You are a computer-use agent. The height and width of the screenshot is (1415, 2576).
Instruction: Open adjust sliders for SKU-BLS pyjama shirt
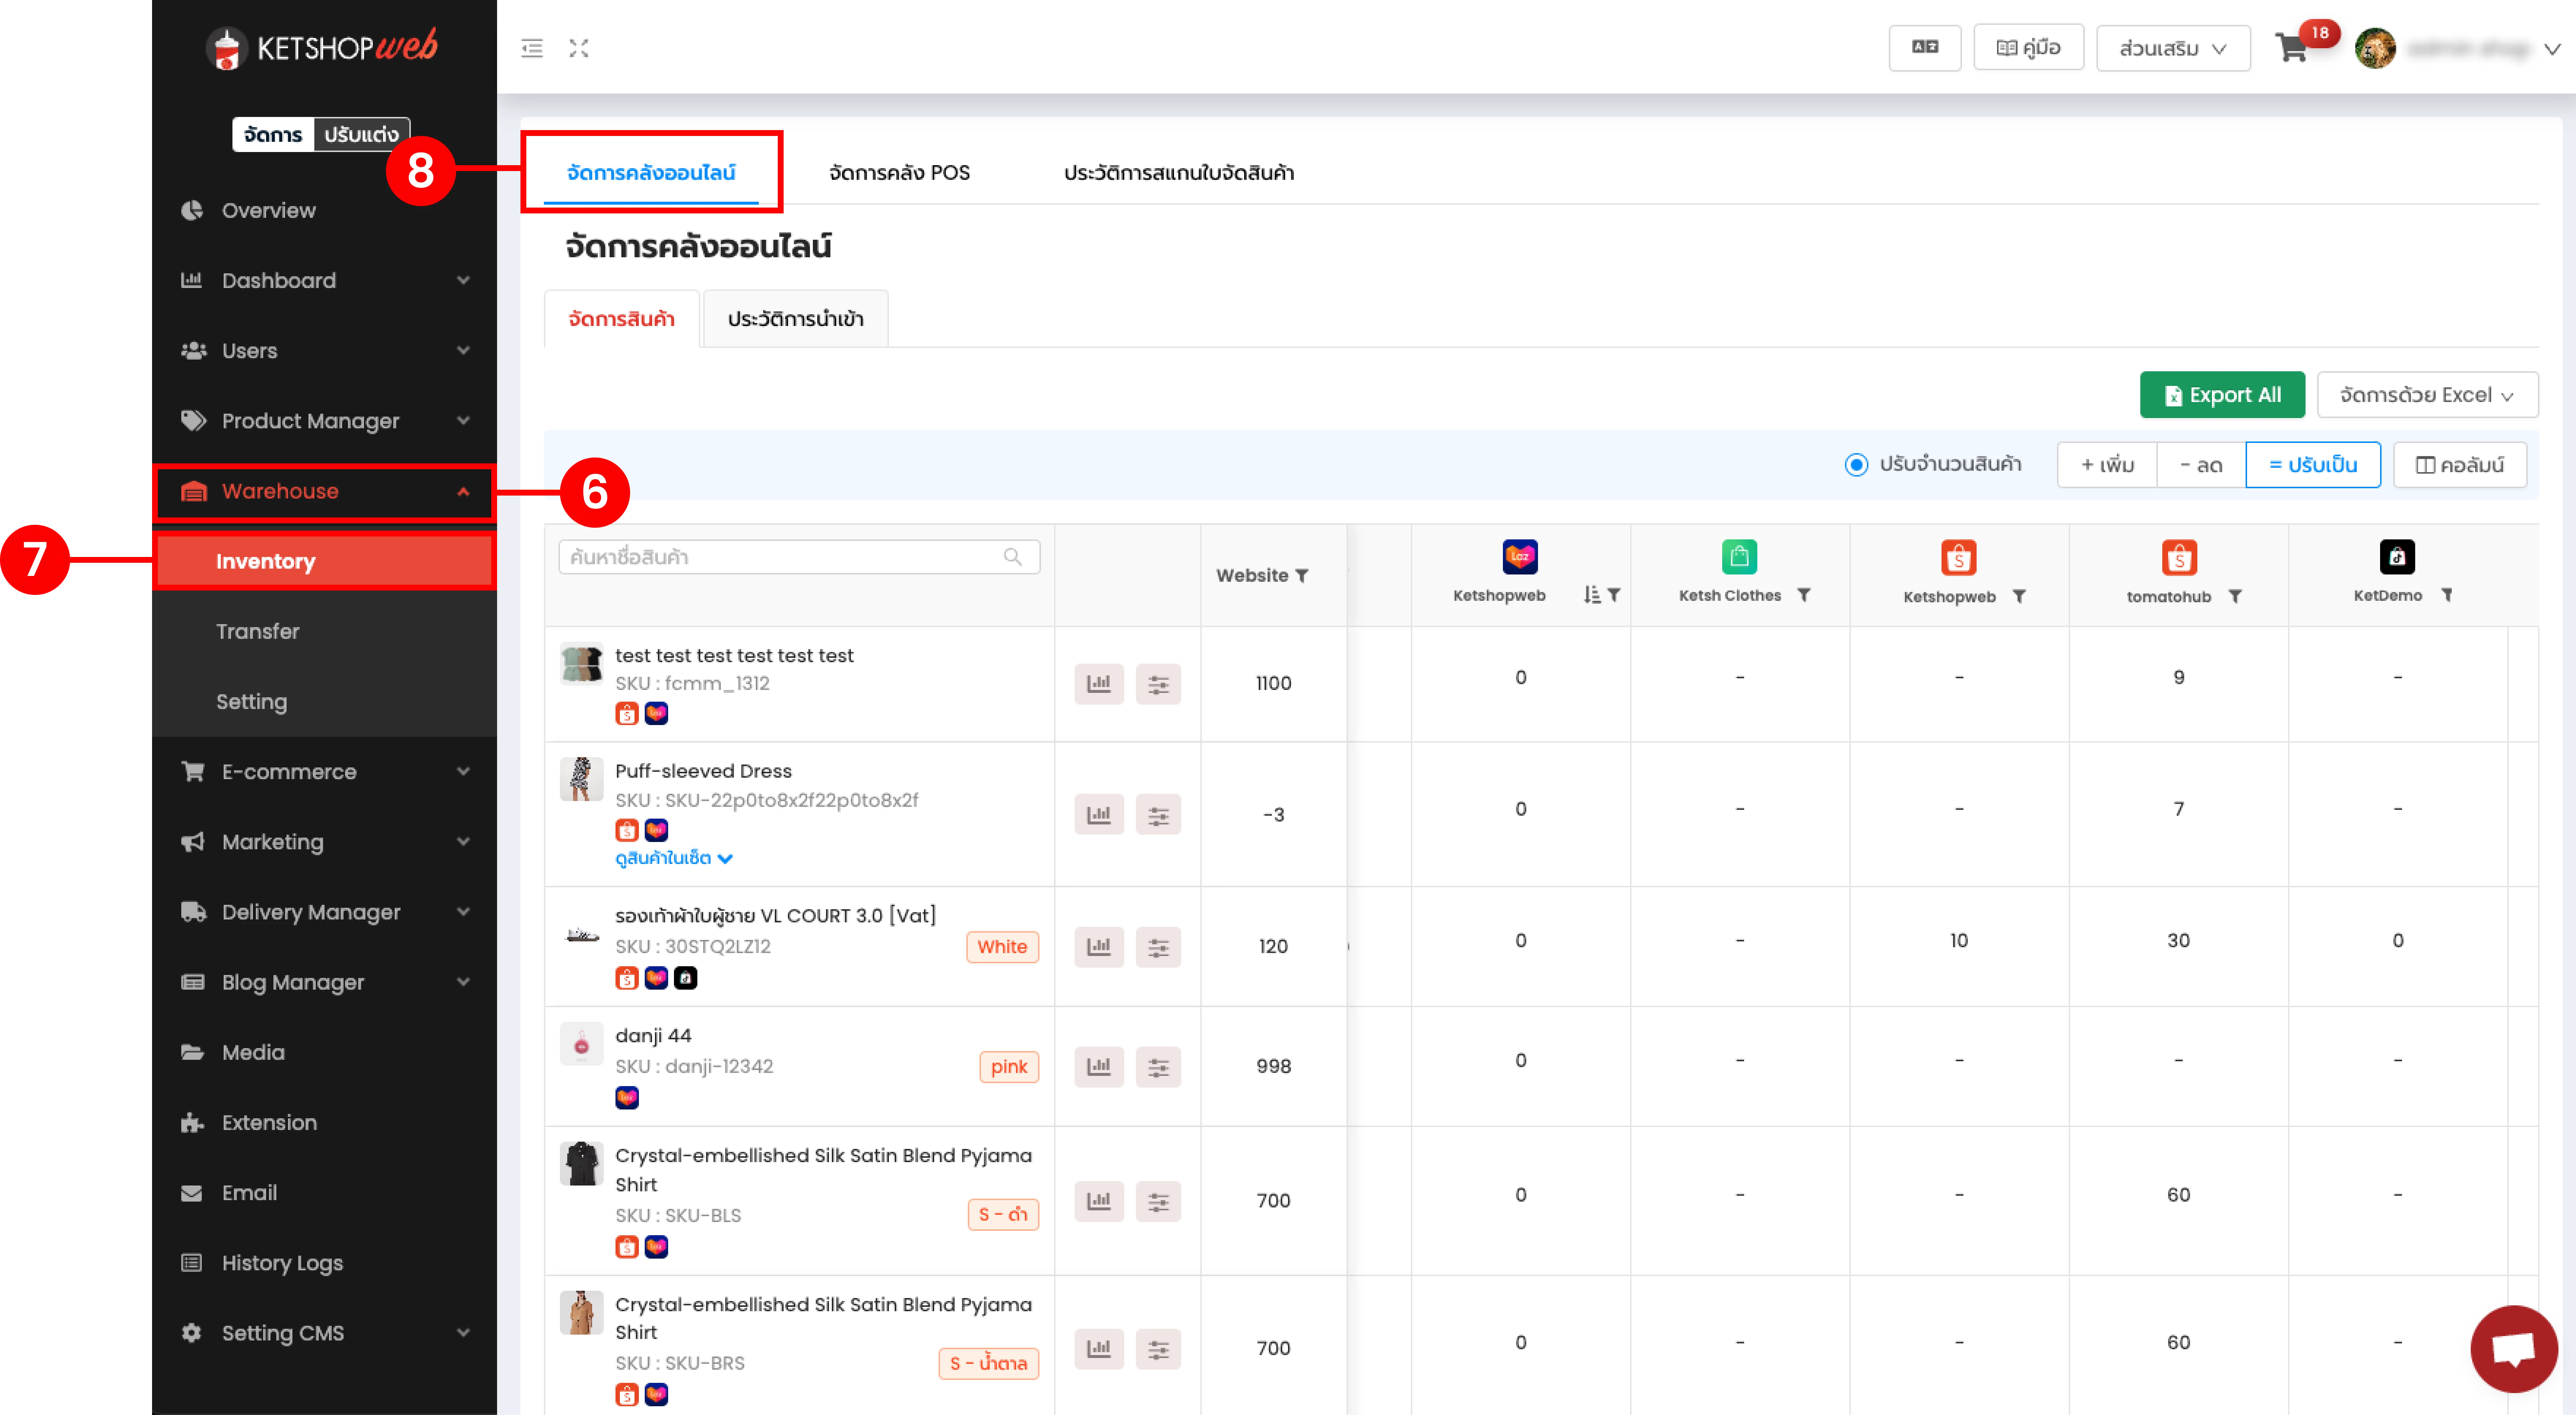(1158, 1201)
